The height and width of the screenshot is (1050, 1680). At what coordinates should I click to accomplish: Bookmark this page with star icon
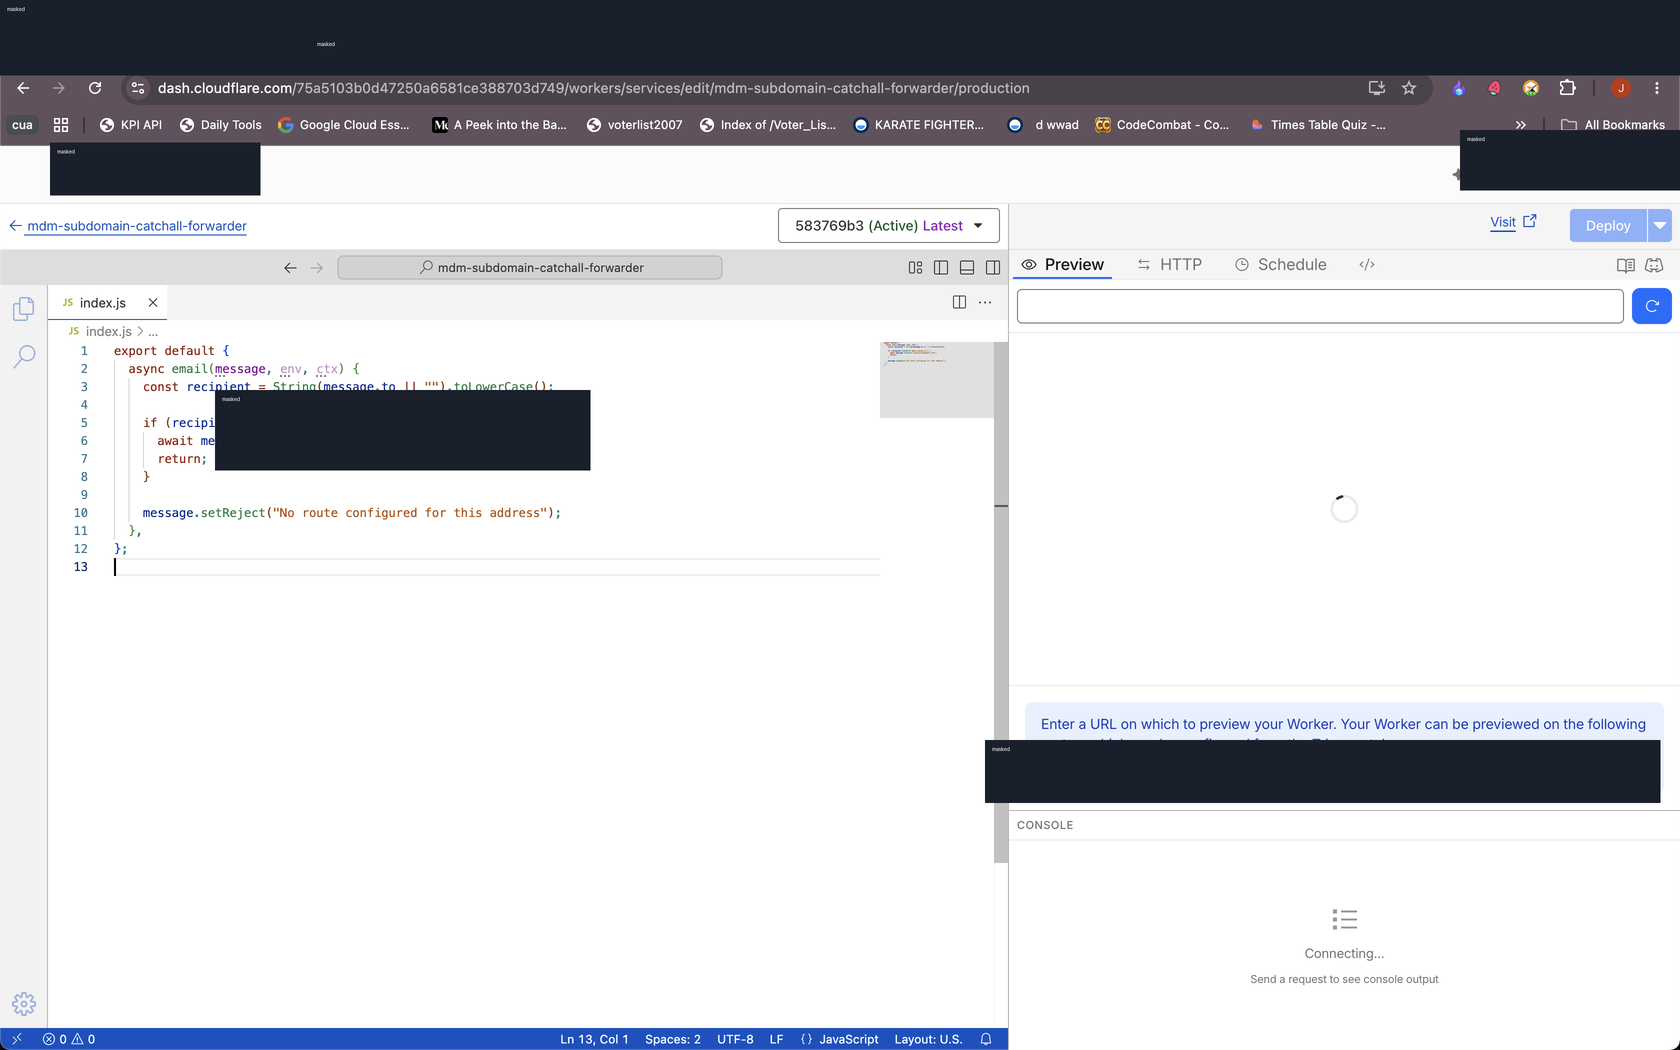tap(1409, 88)
